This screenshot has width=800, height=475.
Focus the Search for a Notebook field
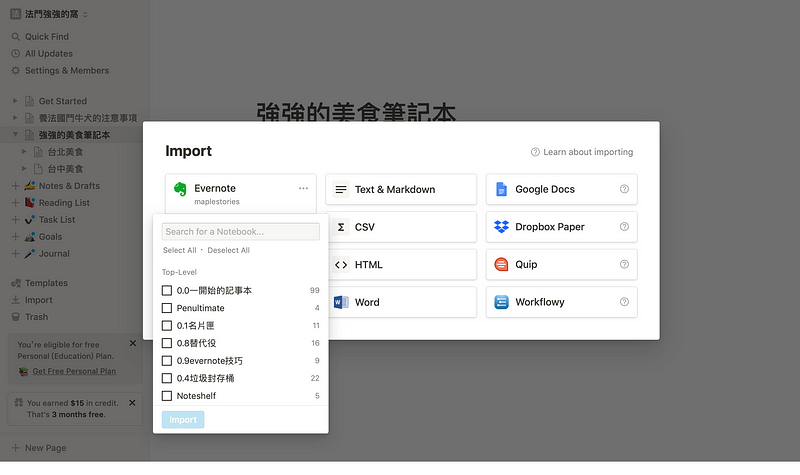[x=241, y=232]
